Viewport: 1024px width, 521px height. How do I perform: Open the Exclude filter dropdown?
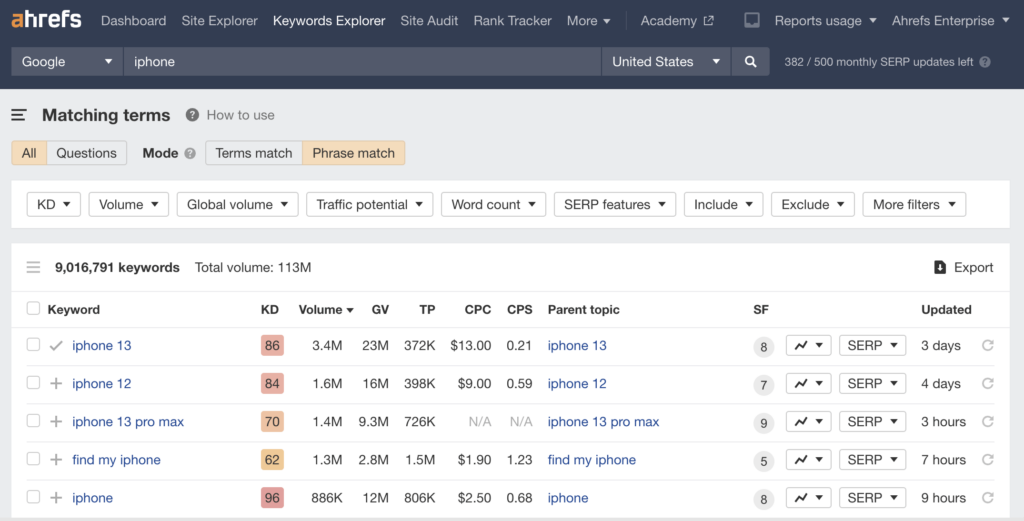pos(813,204)
